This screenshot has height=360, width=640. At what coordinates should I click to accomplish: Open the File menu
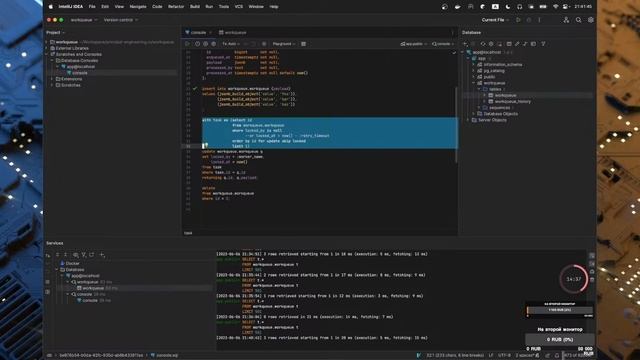tap(92, 7)
